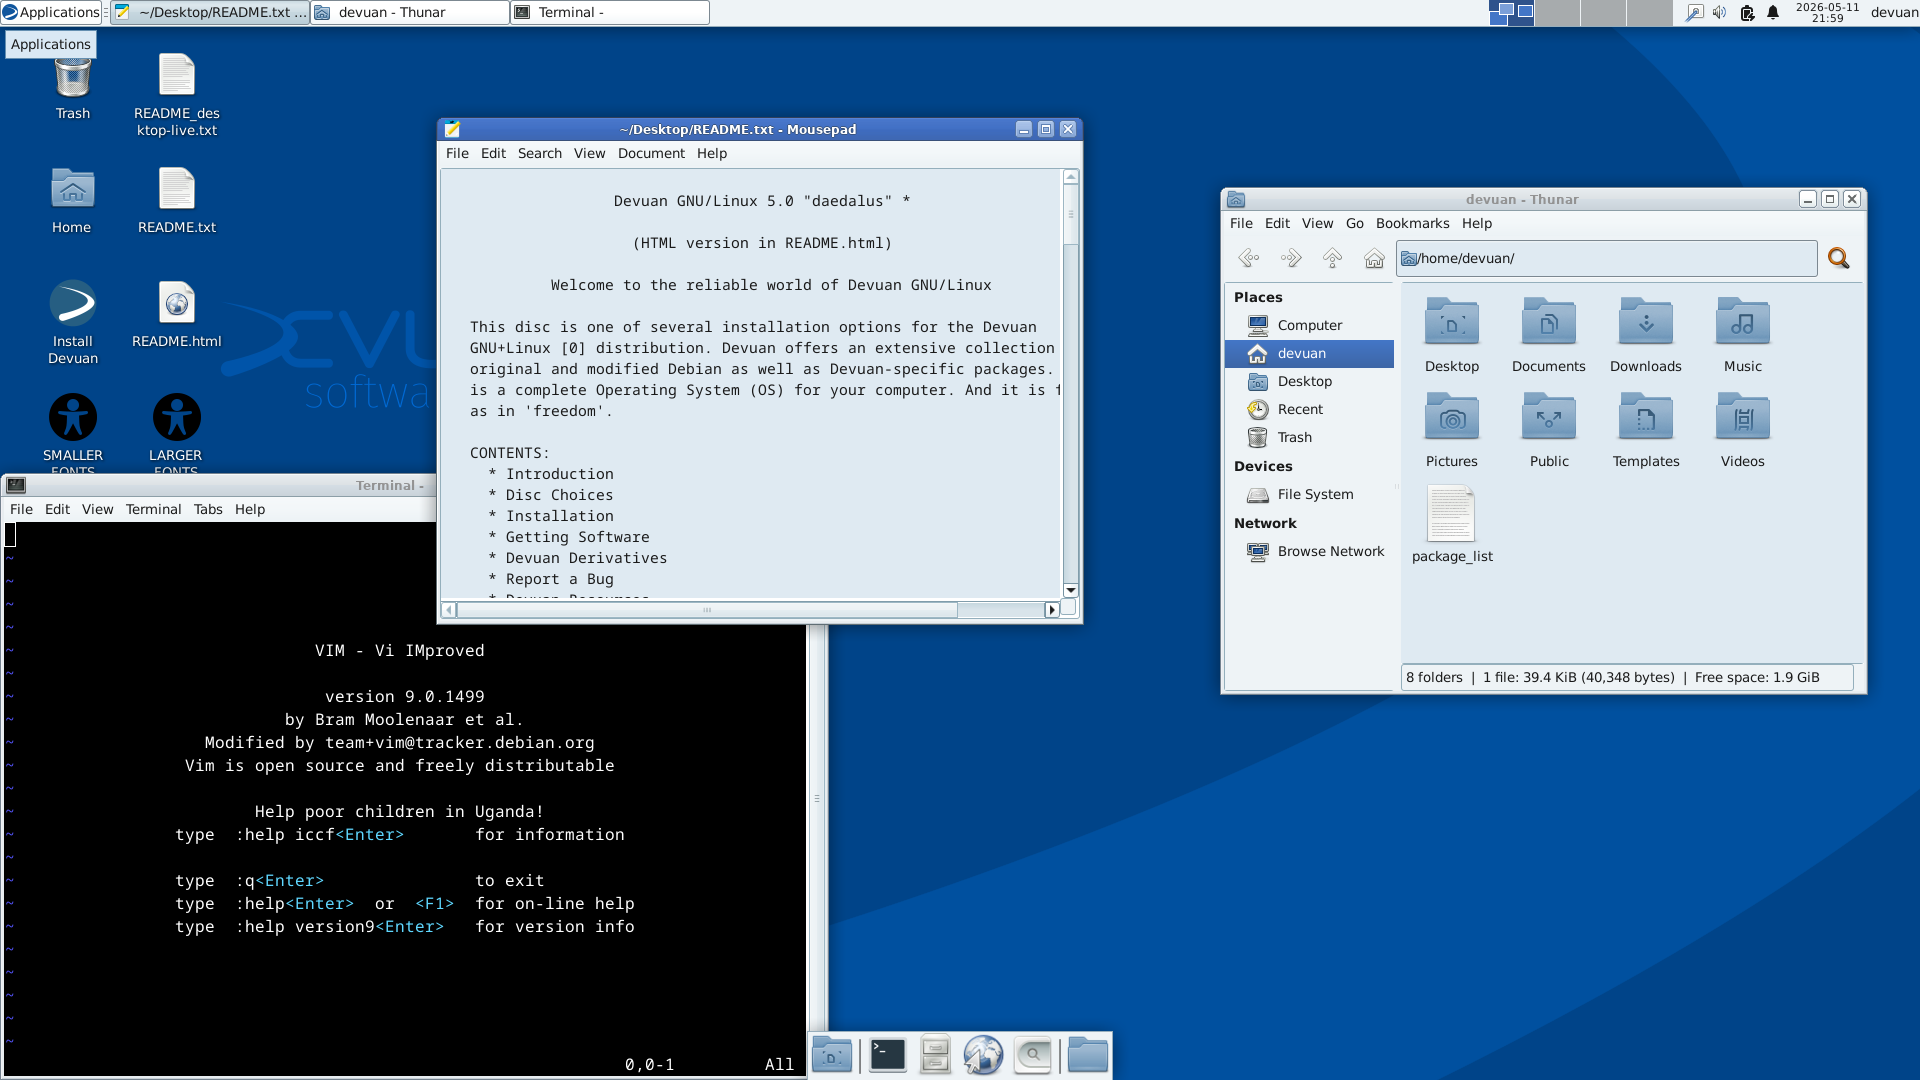Open README.txt file on the desktop
This screenshot has width=1920, height=1080.
(x=177, y=200)
